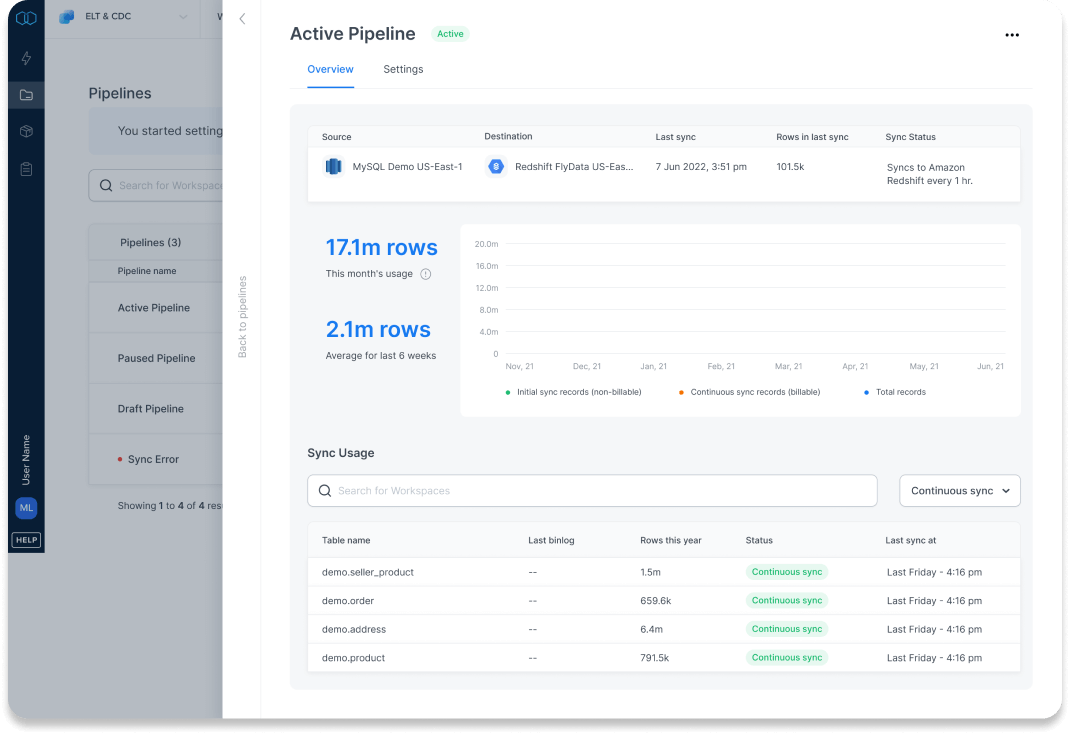Select the Overview tab
This screenshot has width=1070, height=735.
point(330,70)
